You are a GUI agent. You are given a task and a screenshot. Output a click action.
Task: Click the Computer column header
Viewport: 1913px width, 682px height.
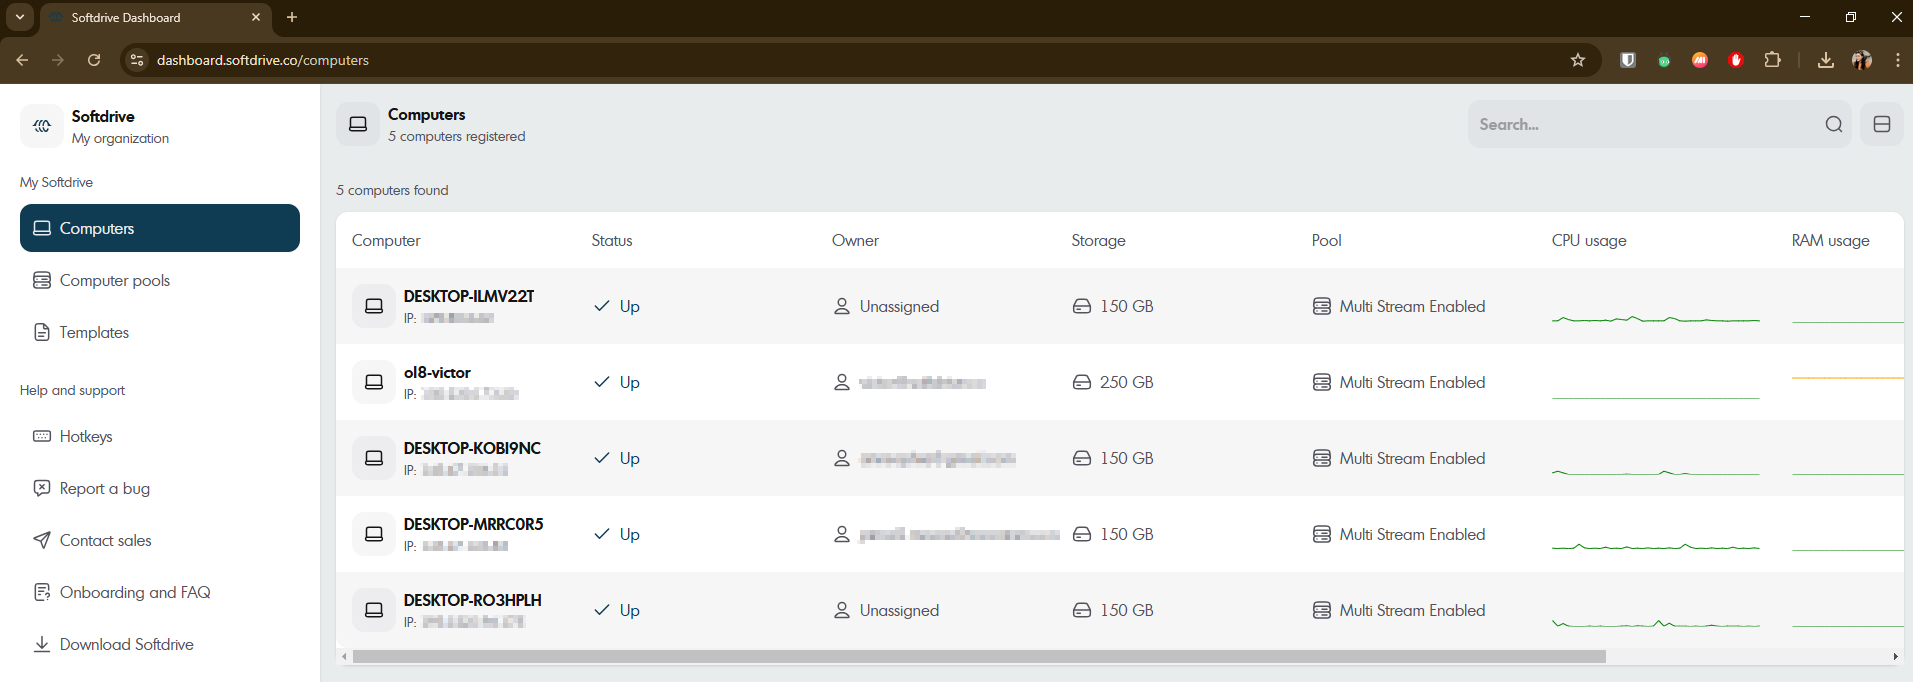click(386, 240)
